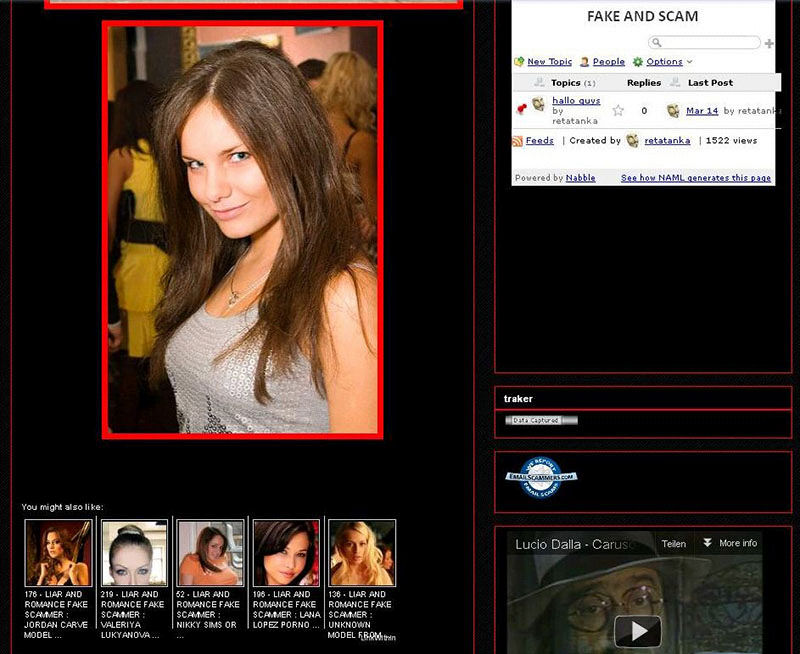Open the Options menu link
Viewport: 800px width, 654px height.
[x=664, y=62]
